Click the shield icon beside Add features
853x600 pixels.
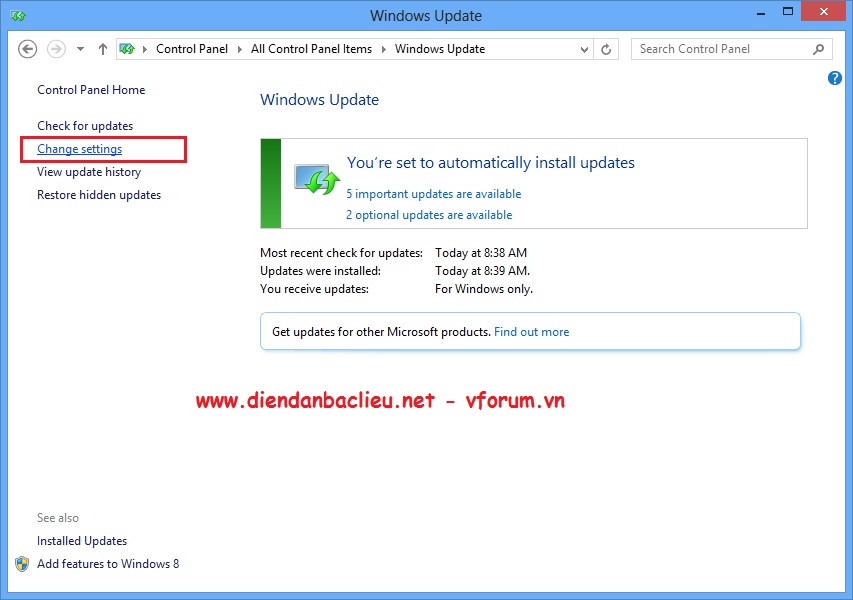coord(22,564)
